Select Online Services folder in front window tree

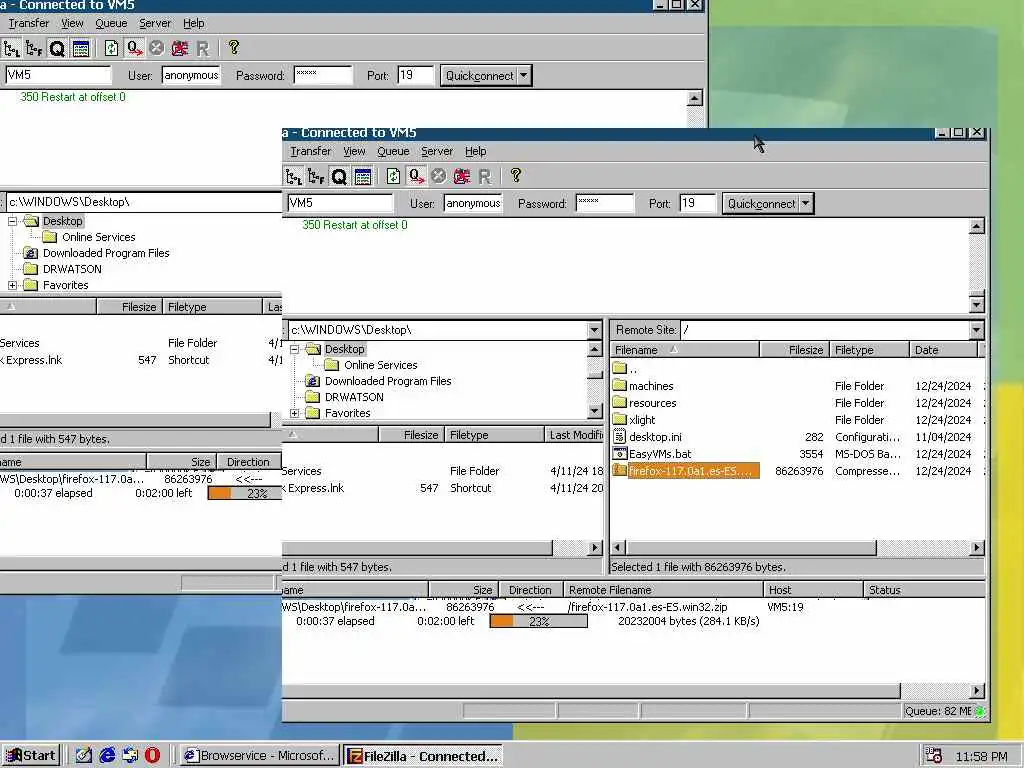(380, 365)
